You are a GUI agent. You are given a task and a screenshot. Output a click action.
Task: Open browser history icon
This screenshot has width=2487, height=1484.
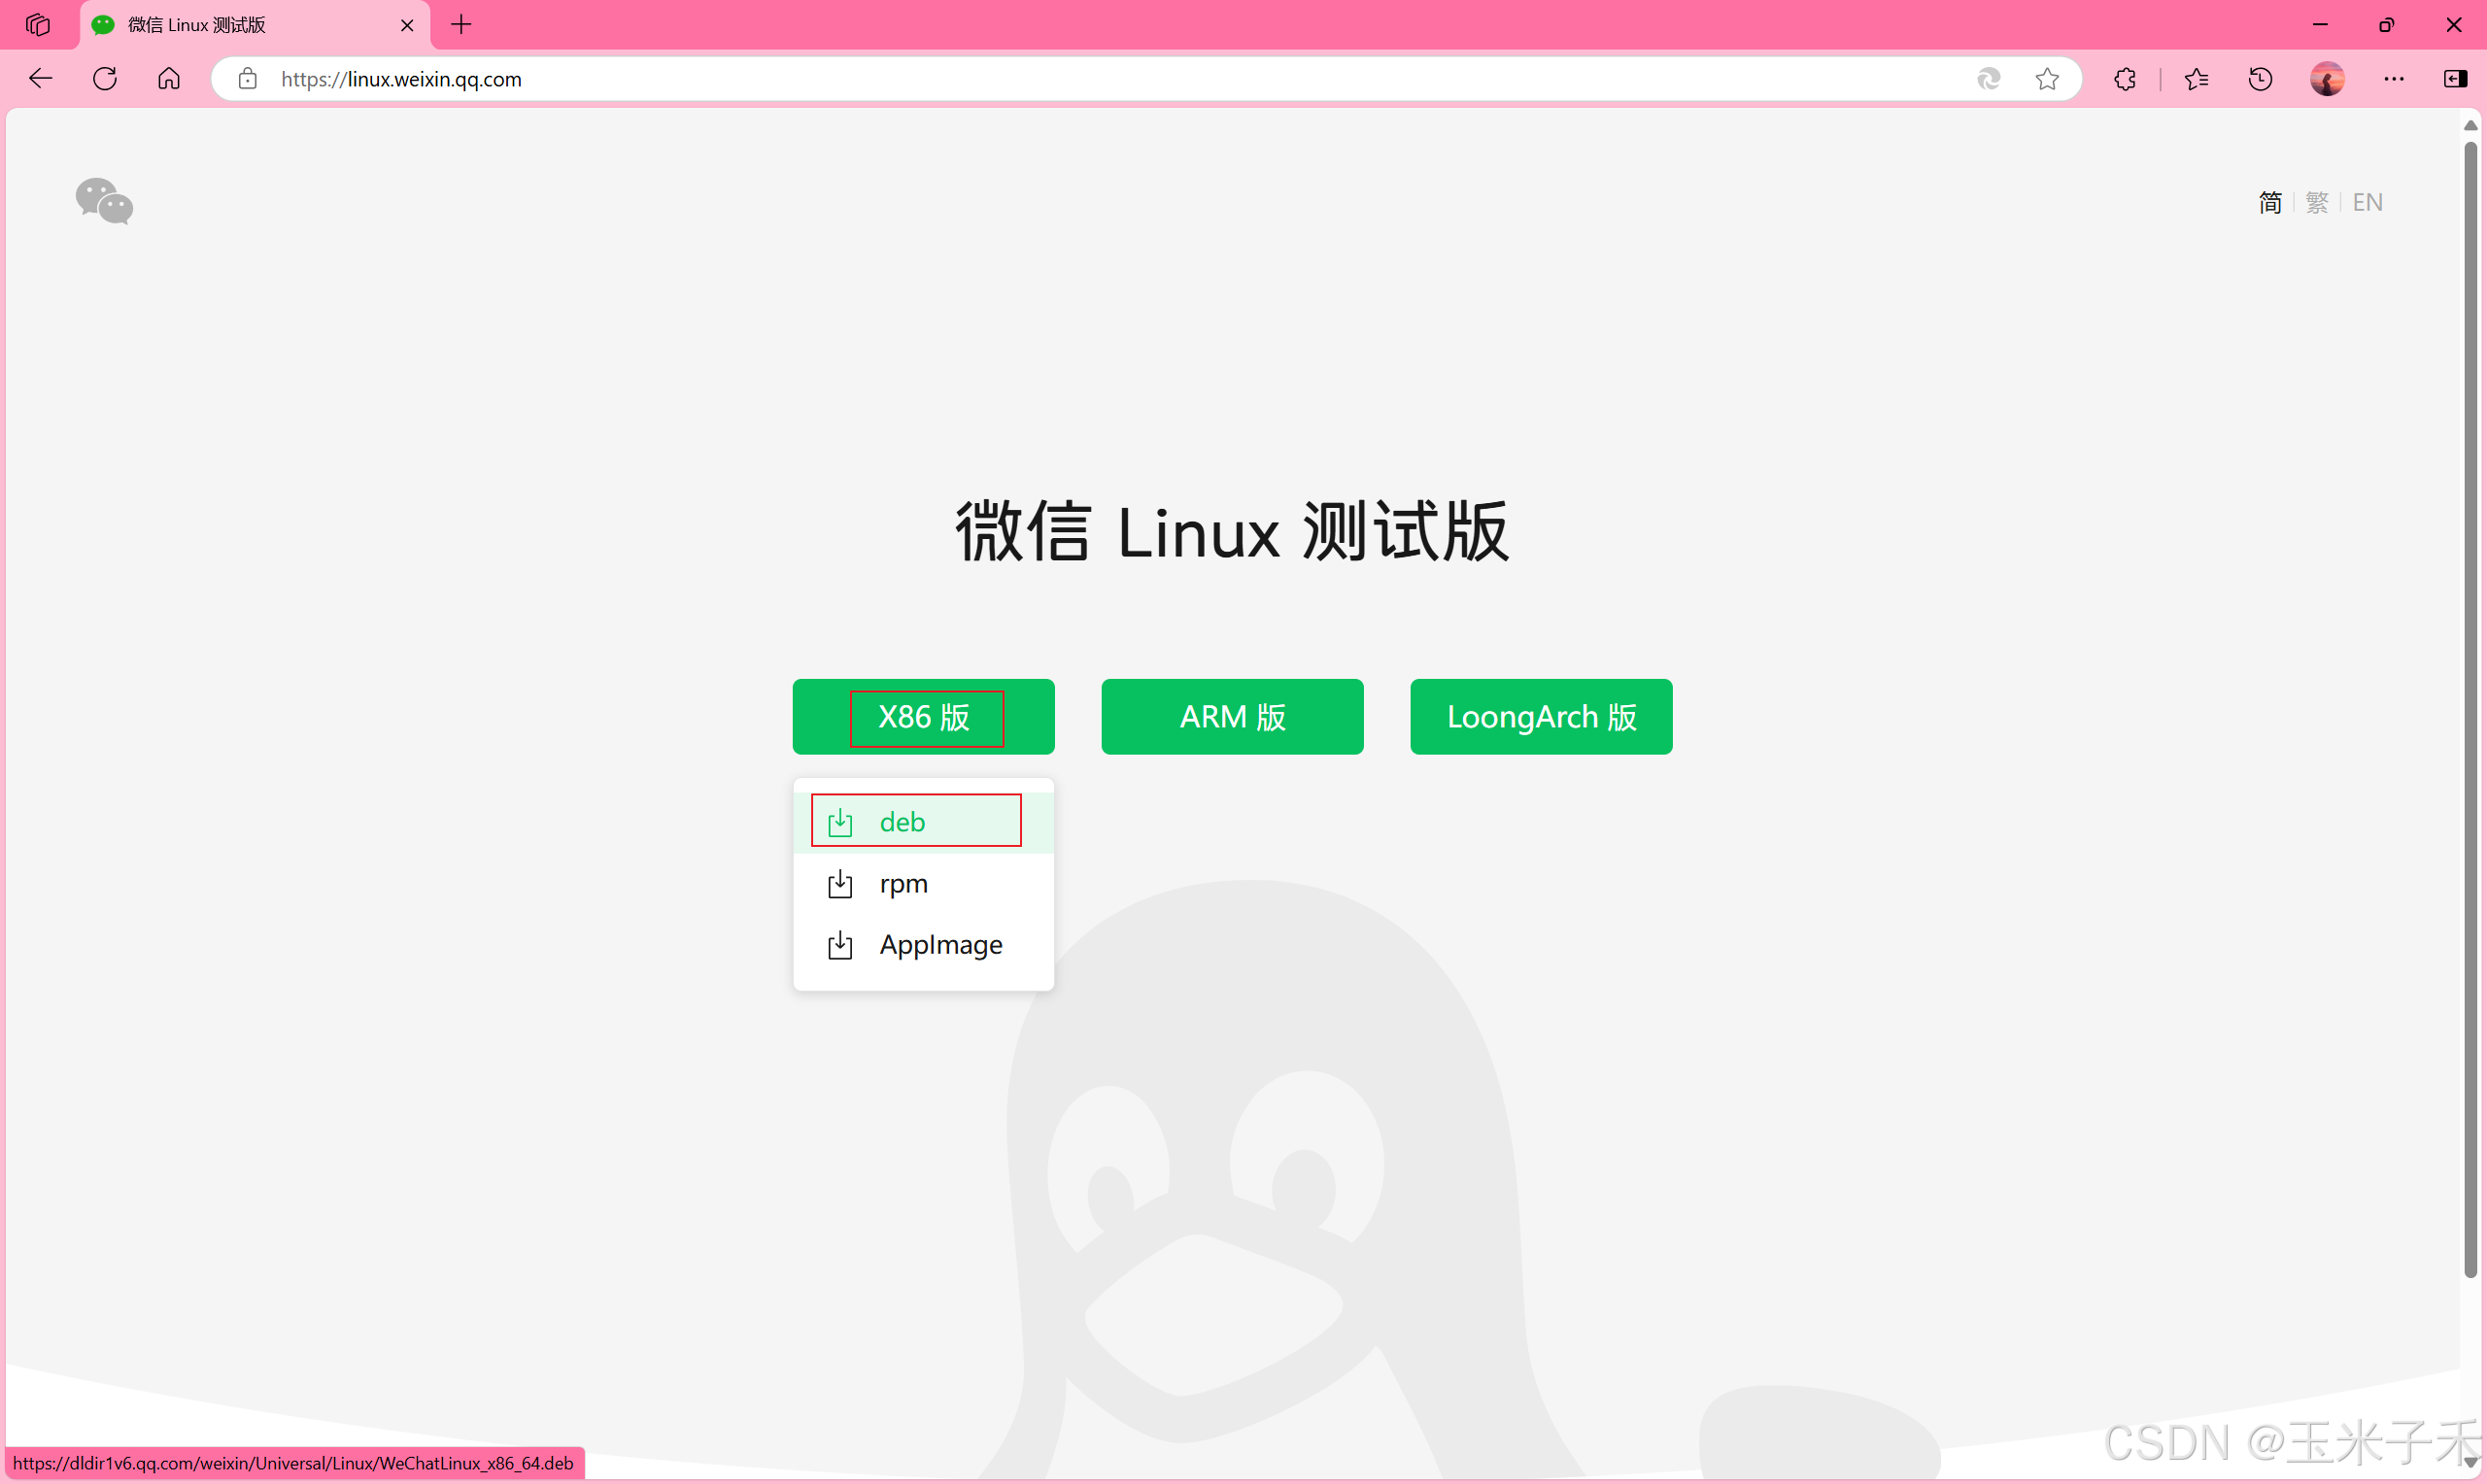(2260, 79)
